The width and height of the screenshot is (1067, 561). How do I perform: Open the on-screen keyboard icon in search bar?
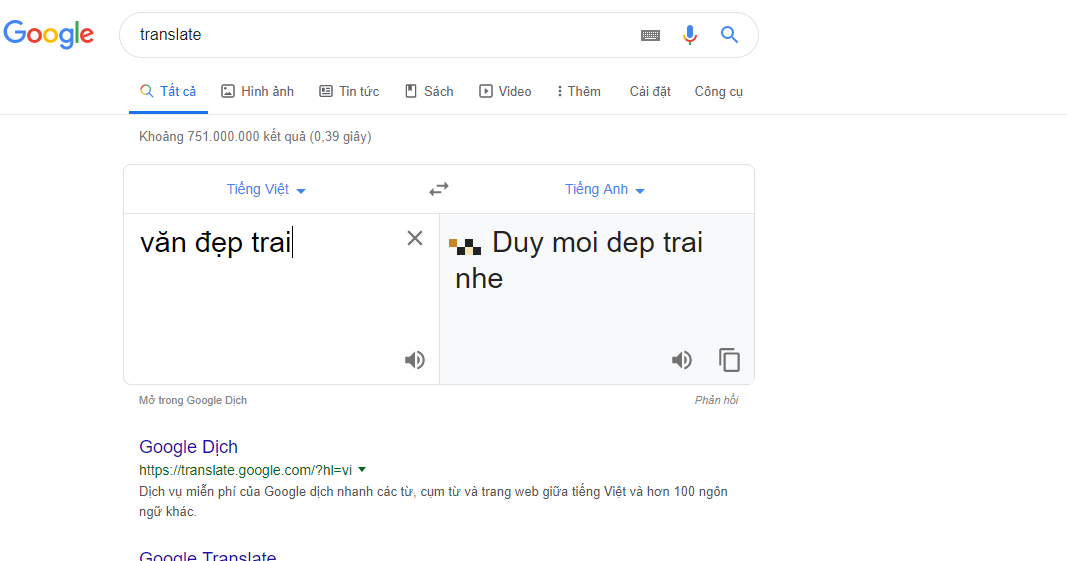click(651, 35)
